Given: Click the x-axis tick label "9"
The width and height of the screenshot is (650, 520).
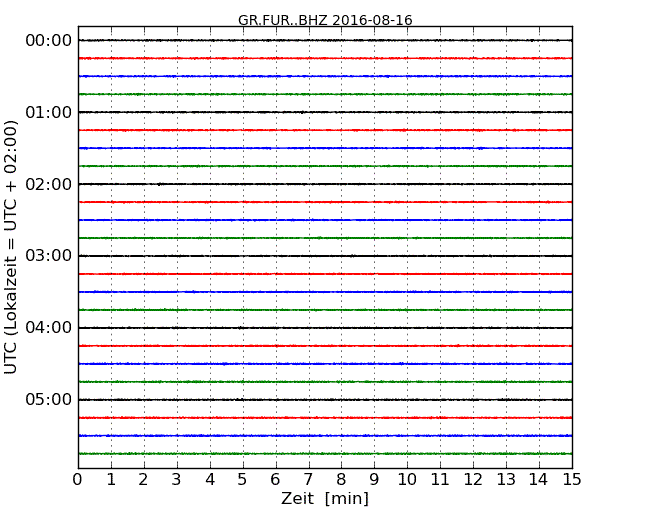Looking at the screenshot, I should tap(374, 480).
